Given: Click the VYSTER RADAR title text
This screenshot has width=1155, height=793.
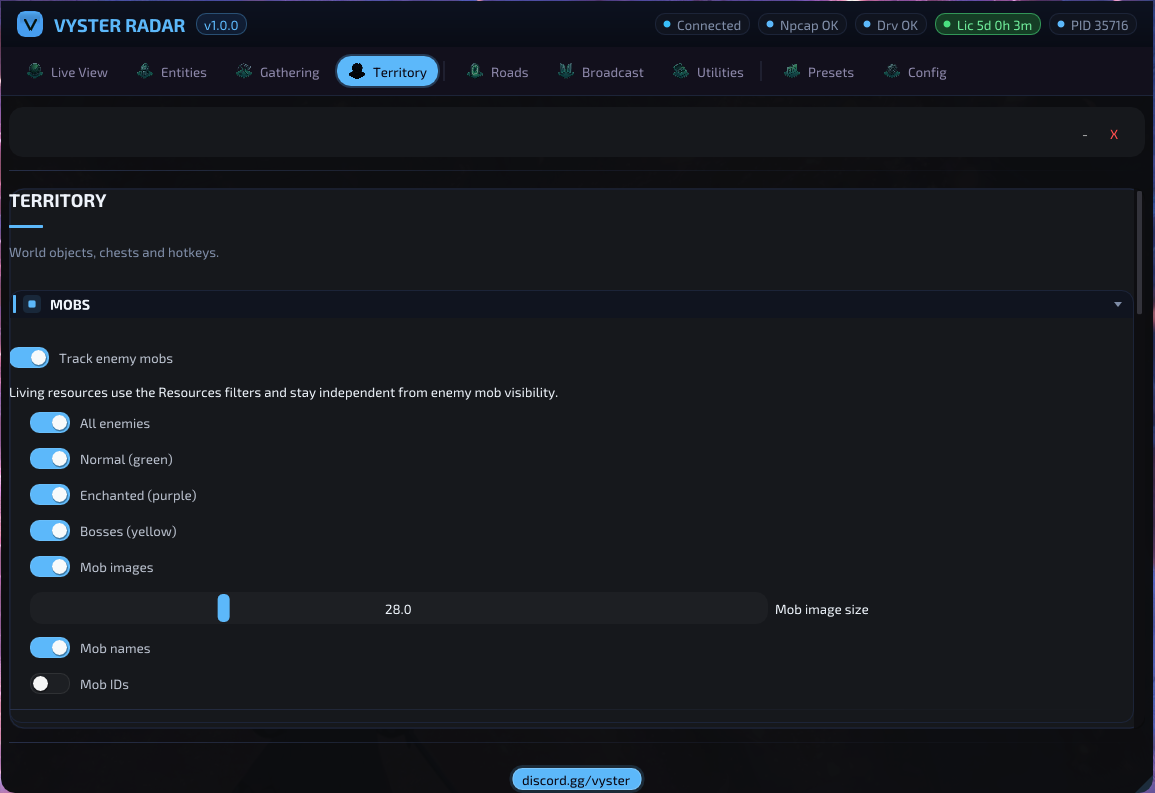Looking at the screenshot, I should 119,25.
